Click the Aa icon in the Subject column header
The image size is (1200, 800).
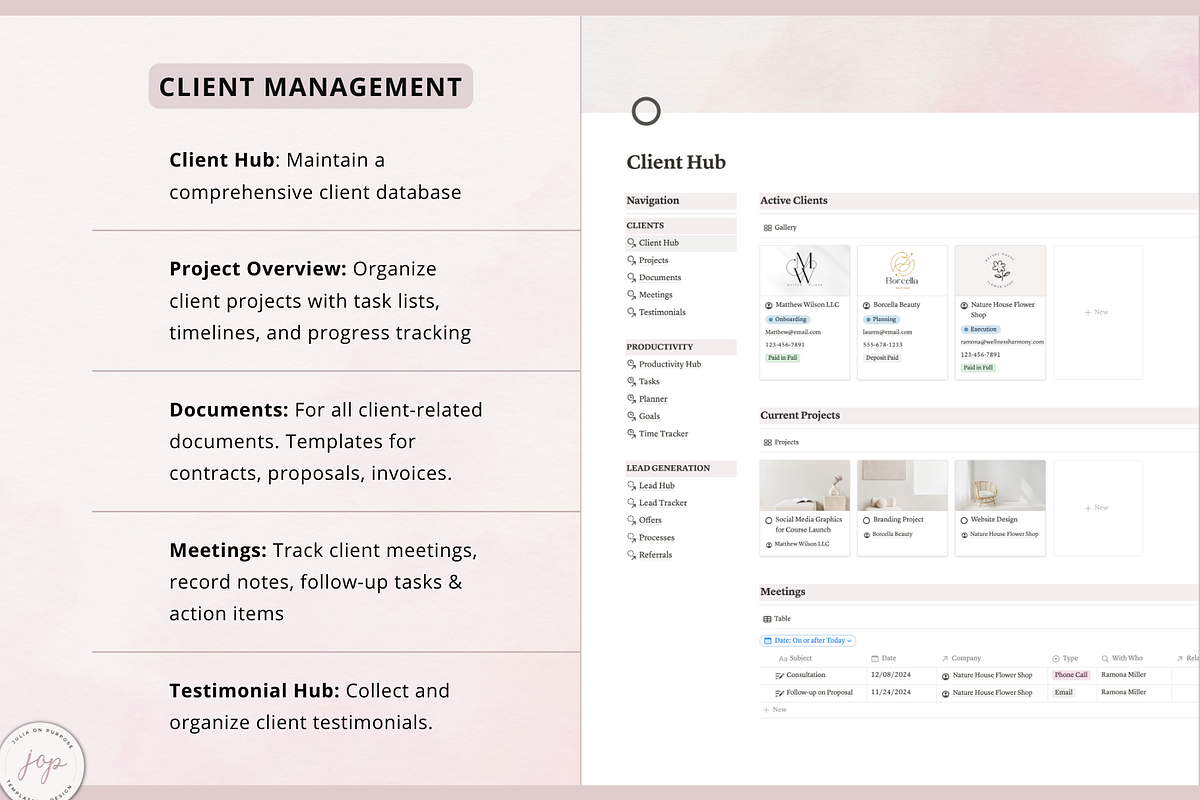click(782, 658)
